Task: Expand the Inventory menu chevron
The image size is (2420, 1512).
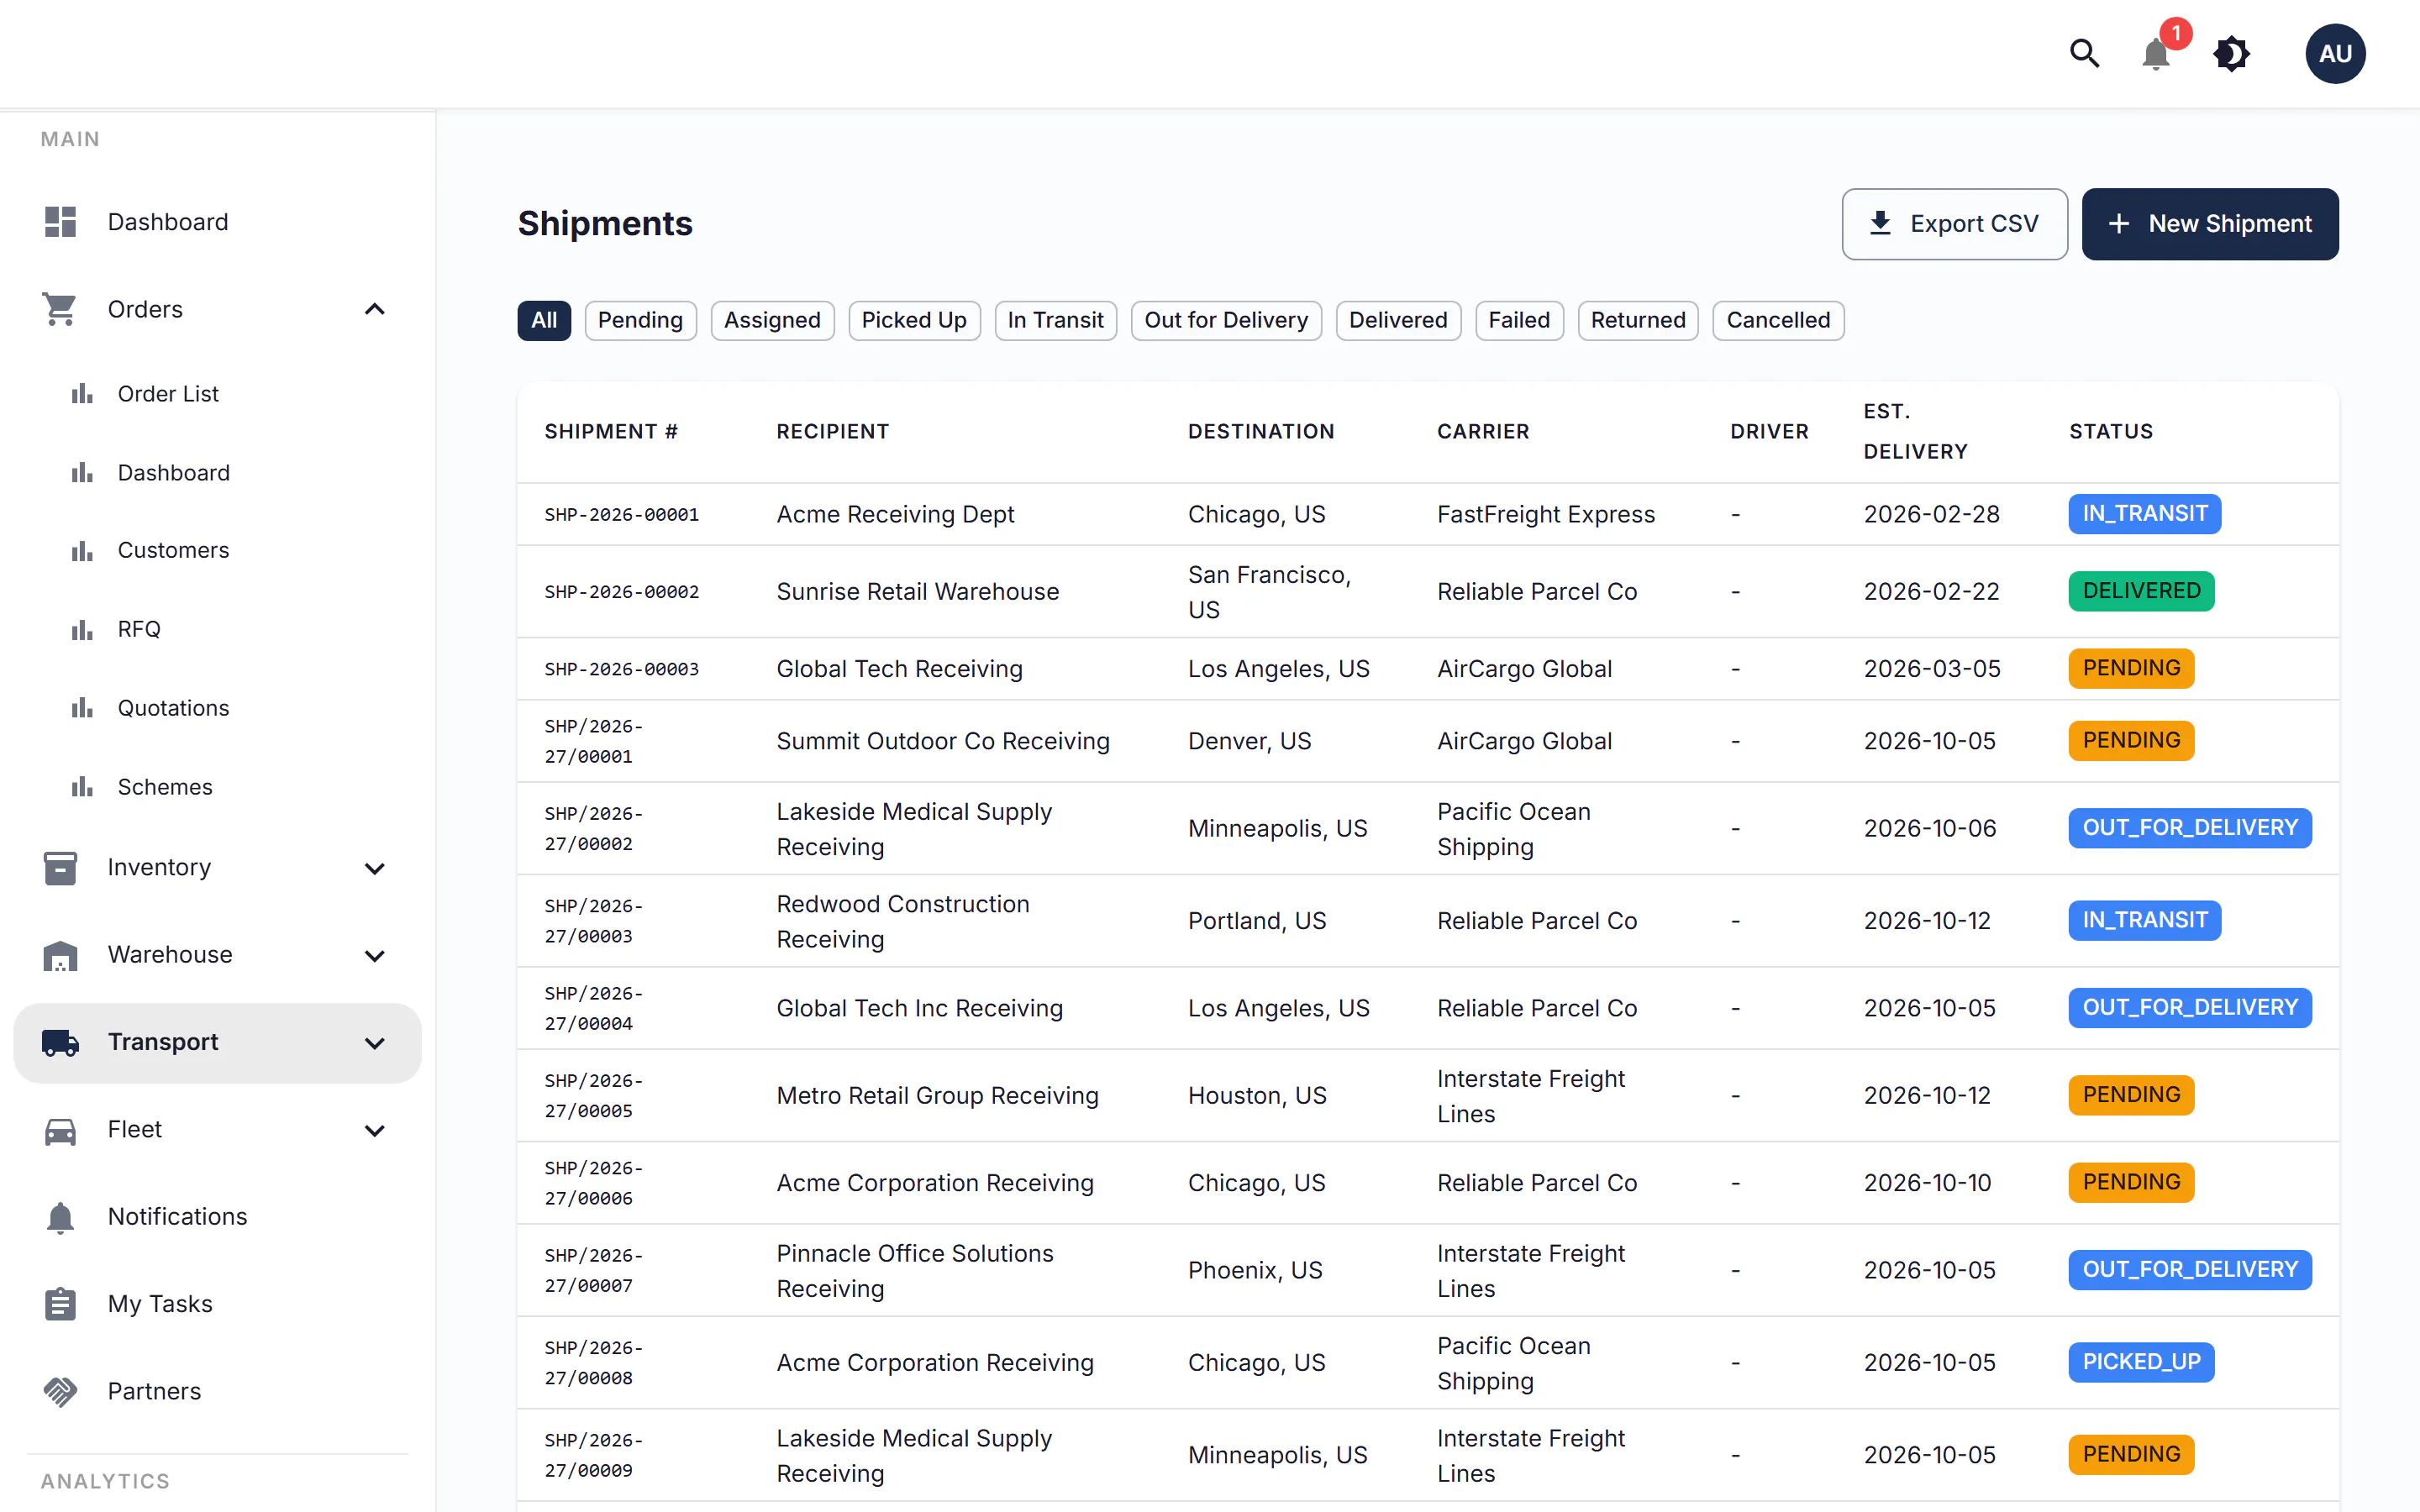Action: (375, 868)
